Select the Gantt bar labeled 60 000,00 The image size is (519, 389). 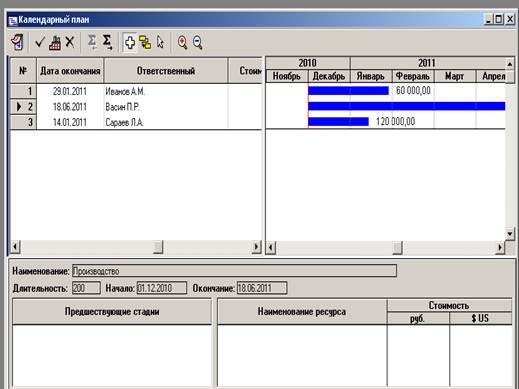(348, 91)
